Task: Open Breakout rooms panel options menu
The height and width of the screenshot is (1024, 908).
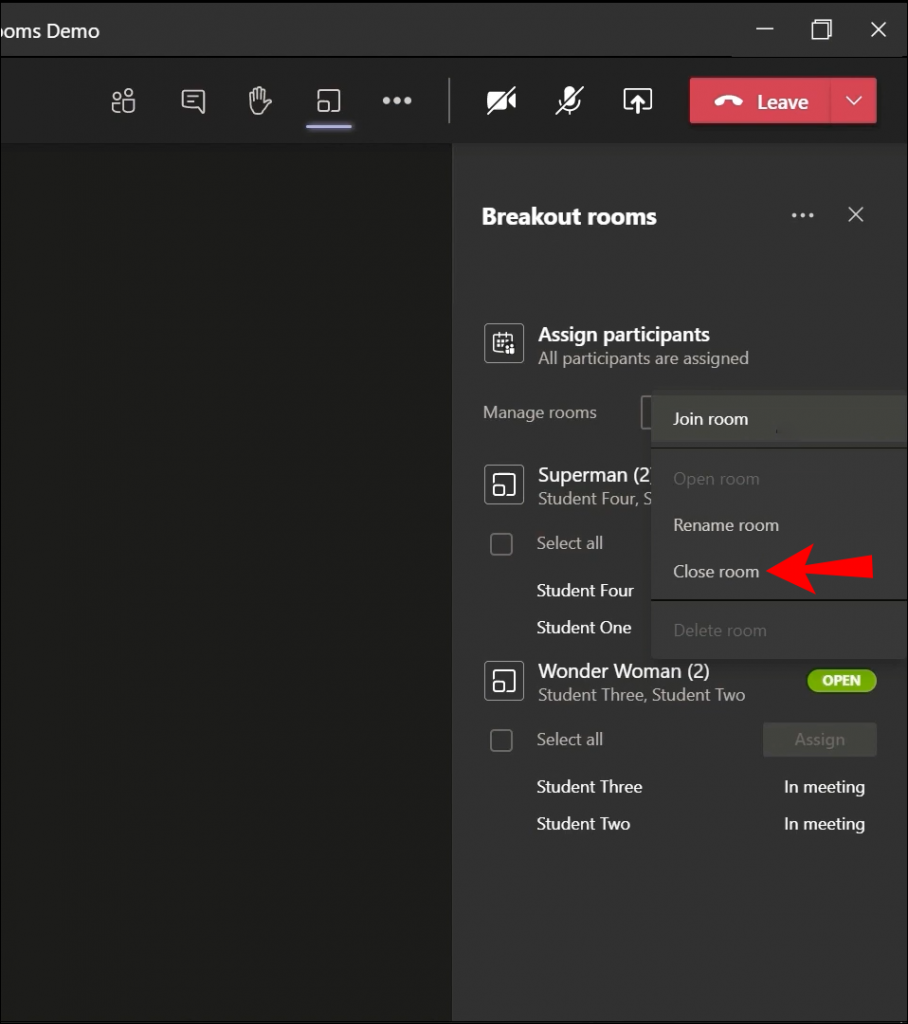Action: click(x=803, y=215)
